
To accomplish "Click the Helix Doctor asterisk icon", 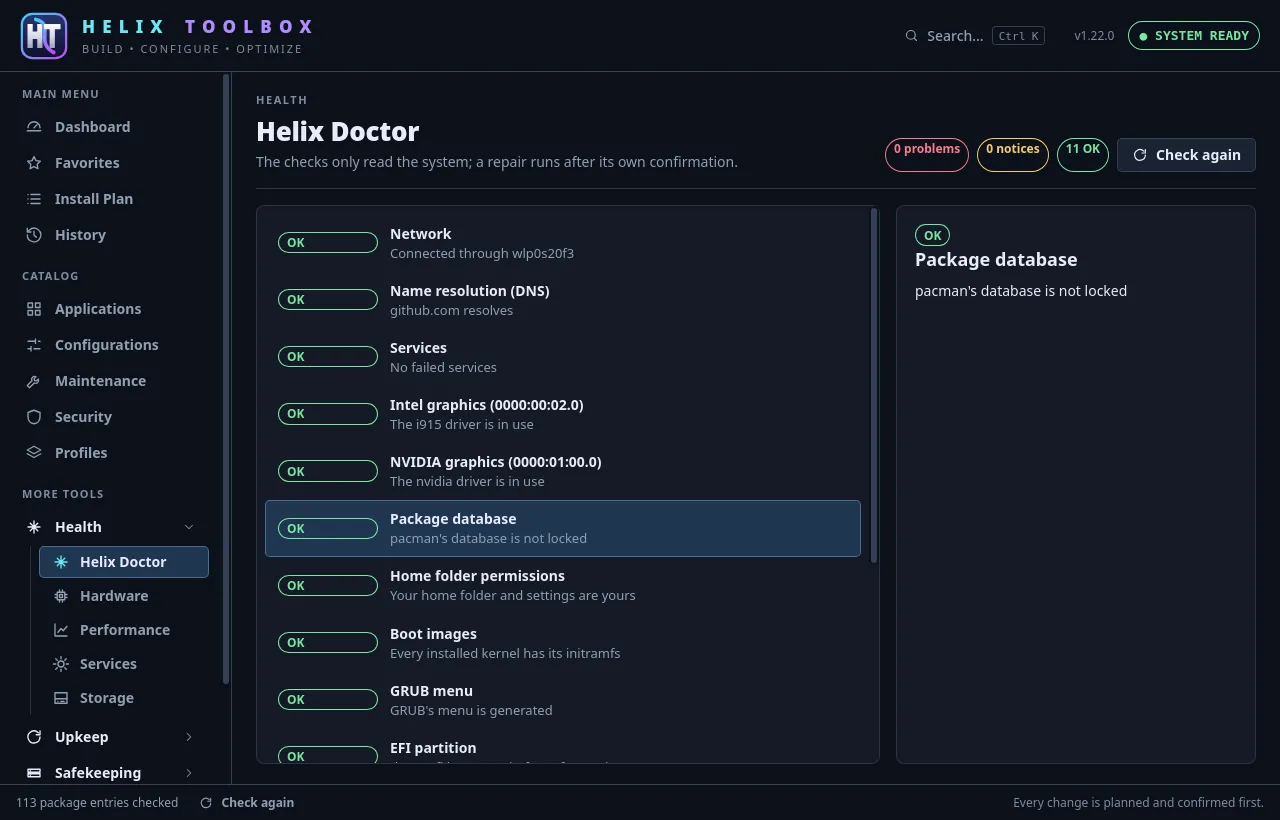I will coord(61,562).
